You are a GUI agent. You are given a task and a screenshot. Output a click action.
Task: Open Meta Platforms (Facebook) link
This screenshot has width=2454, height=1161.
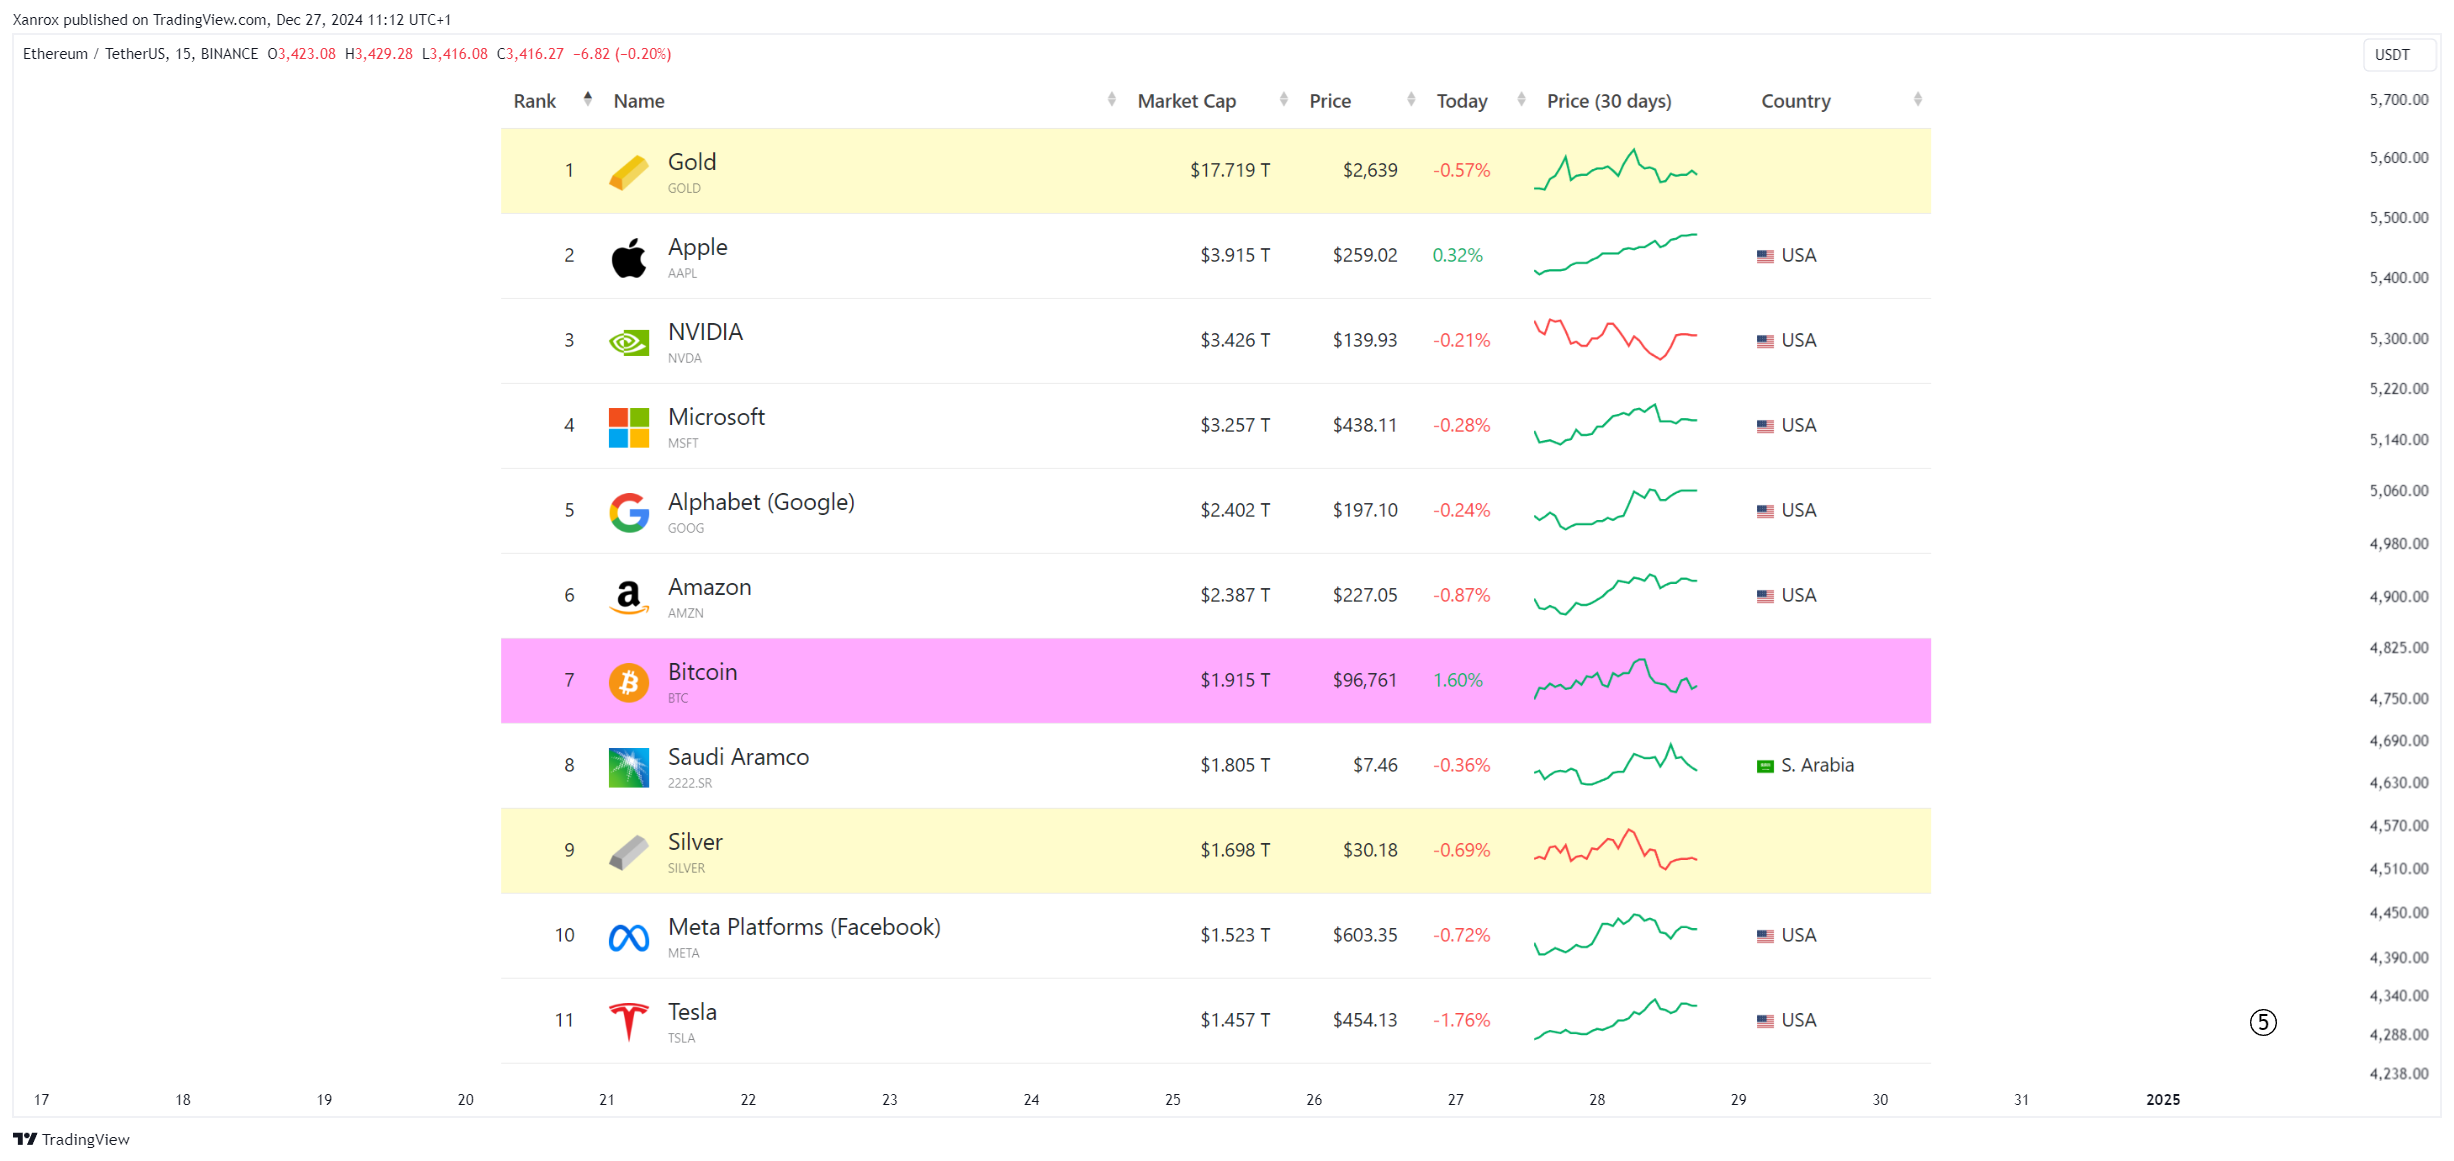coord(804,927)
